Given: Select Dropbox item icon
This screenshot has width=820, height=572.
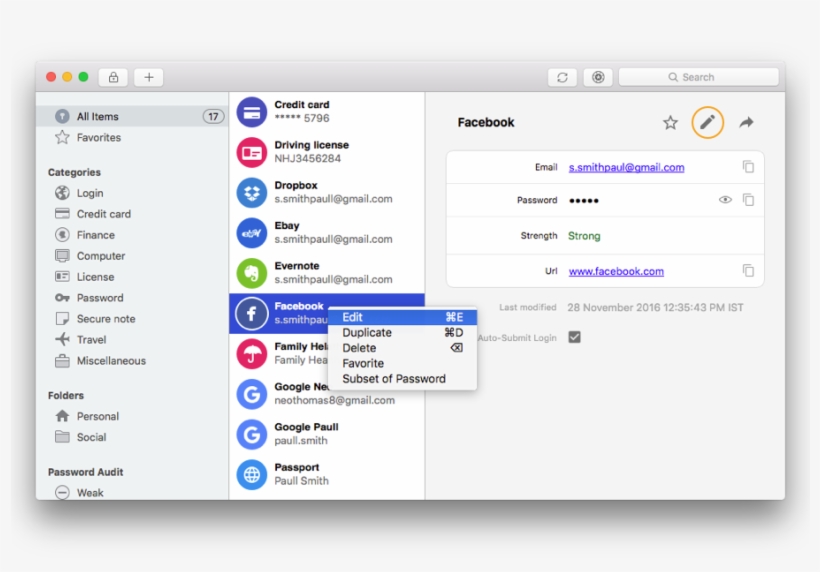Looking at the screenshot, I should coord(252,192).
